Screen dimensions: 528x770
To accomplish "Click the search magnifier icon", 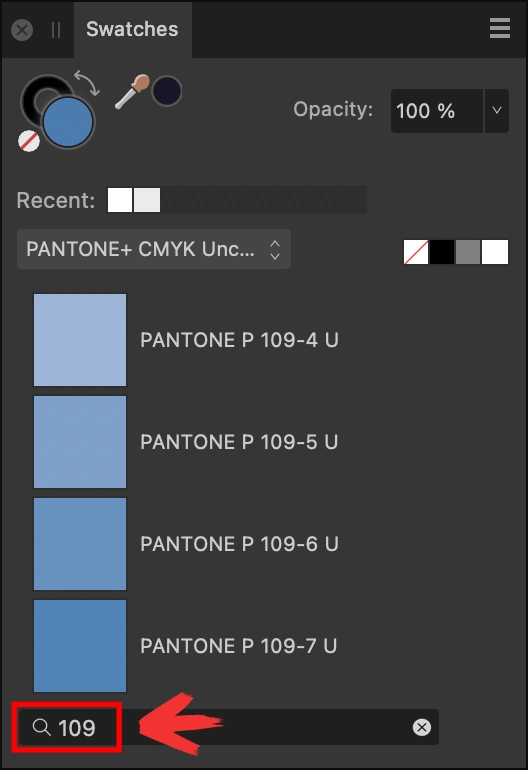I will (x=42, y=727).
